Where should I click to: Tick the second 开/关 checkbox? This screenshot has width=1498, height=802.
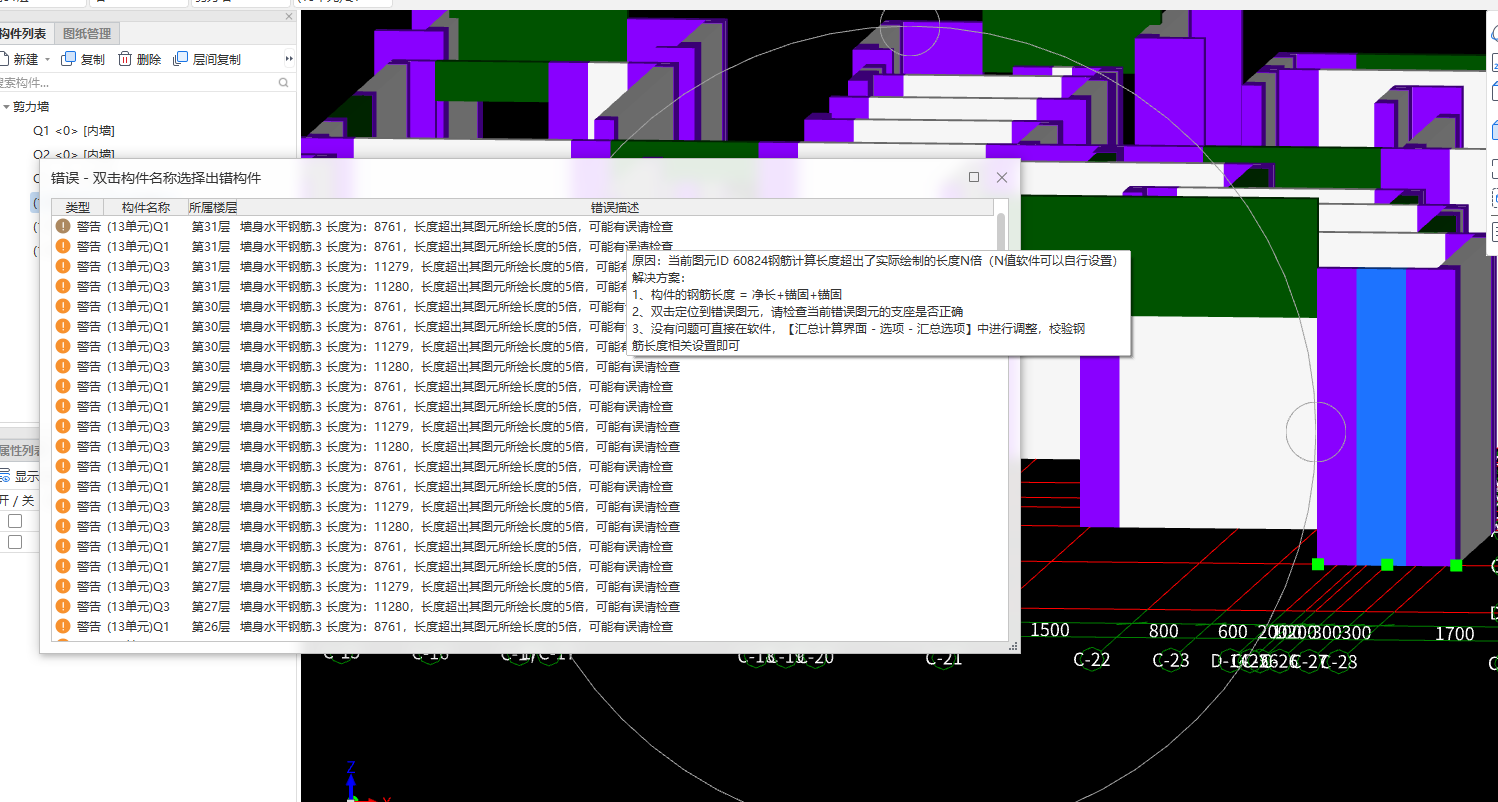(15, 542)
